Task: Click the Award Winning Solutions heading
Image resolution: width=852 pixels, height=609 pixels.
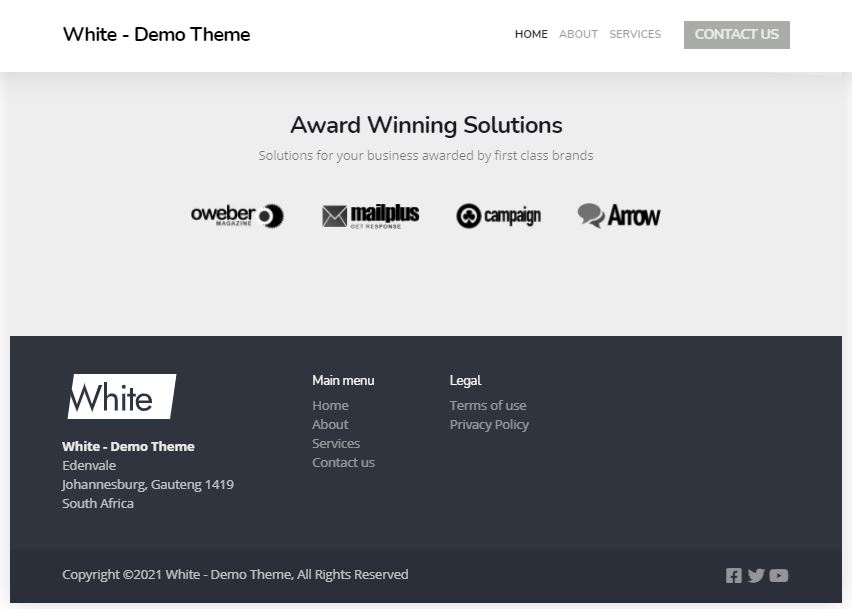Action: (x=427, y=125)
